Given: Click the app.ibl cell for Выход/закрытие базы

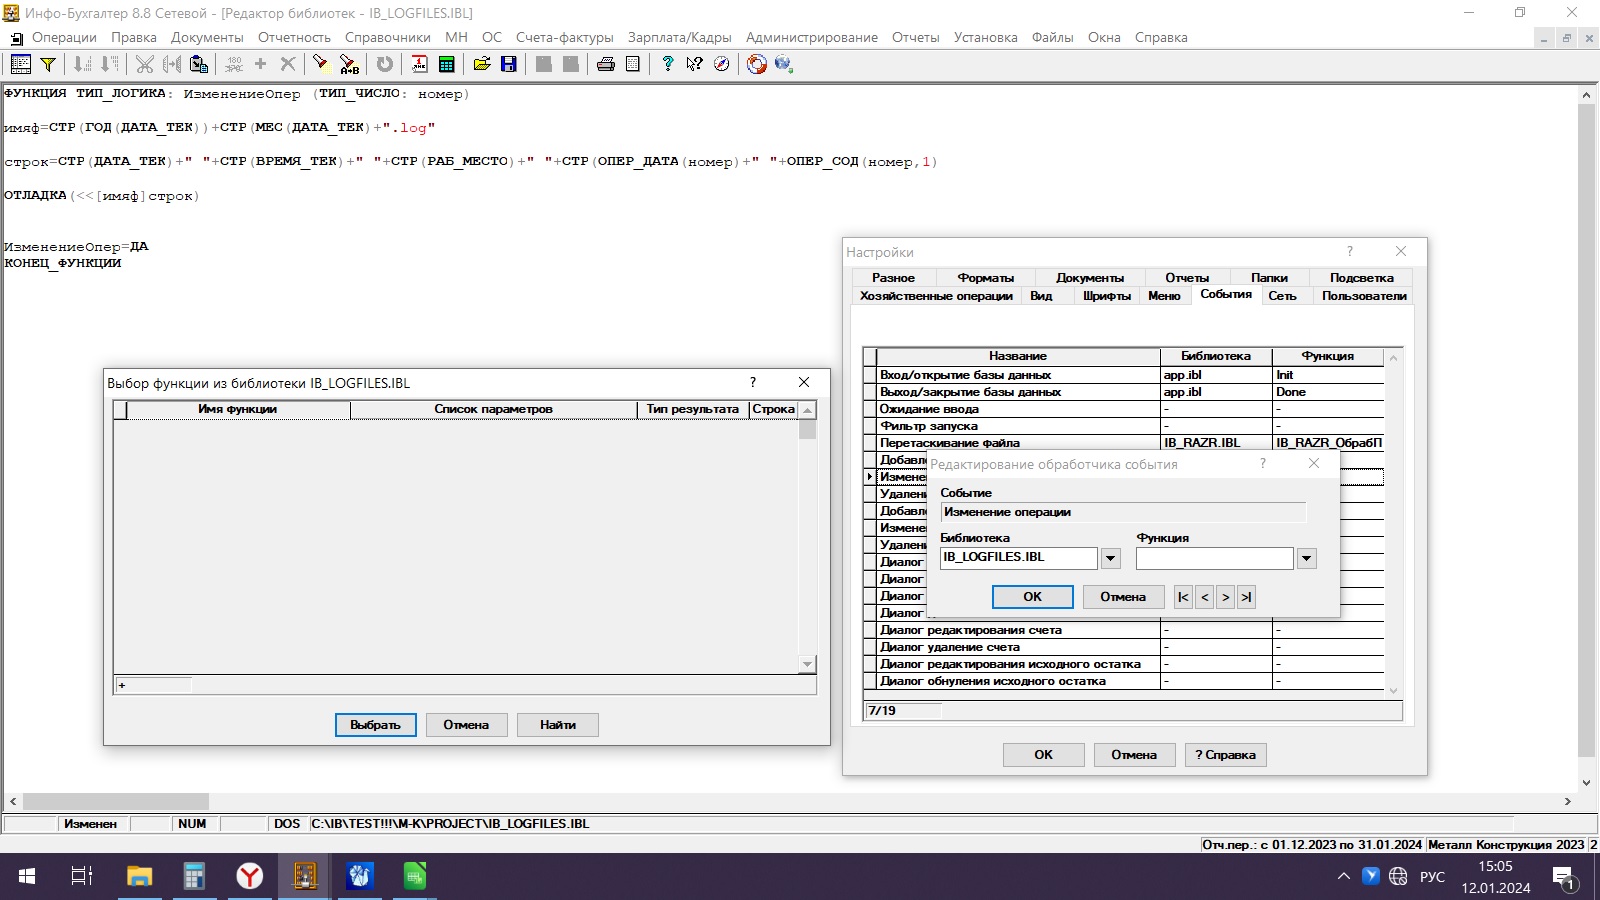Looking at the screenshot, I should (x=1216, y=392).
